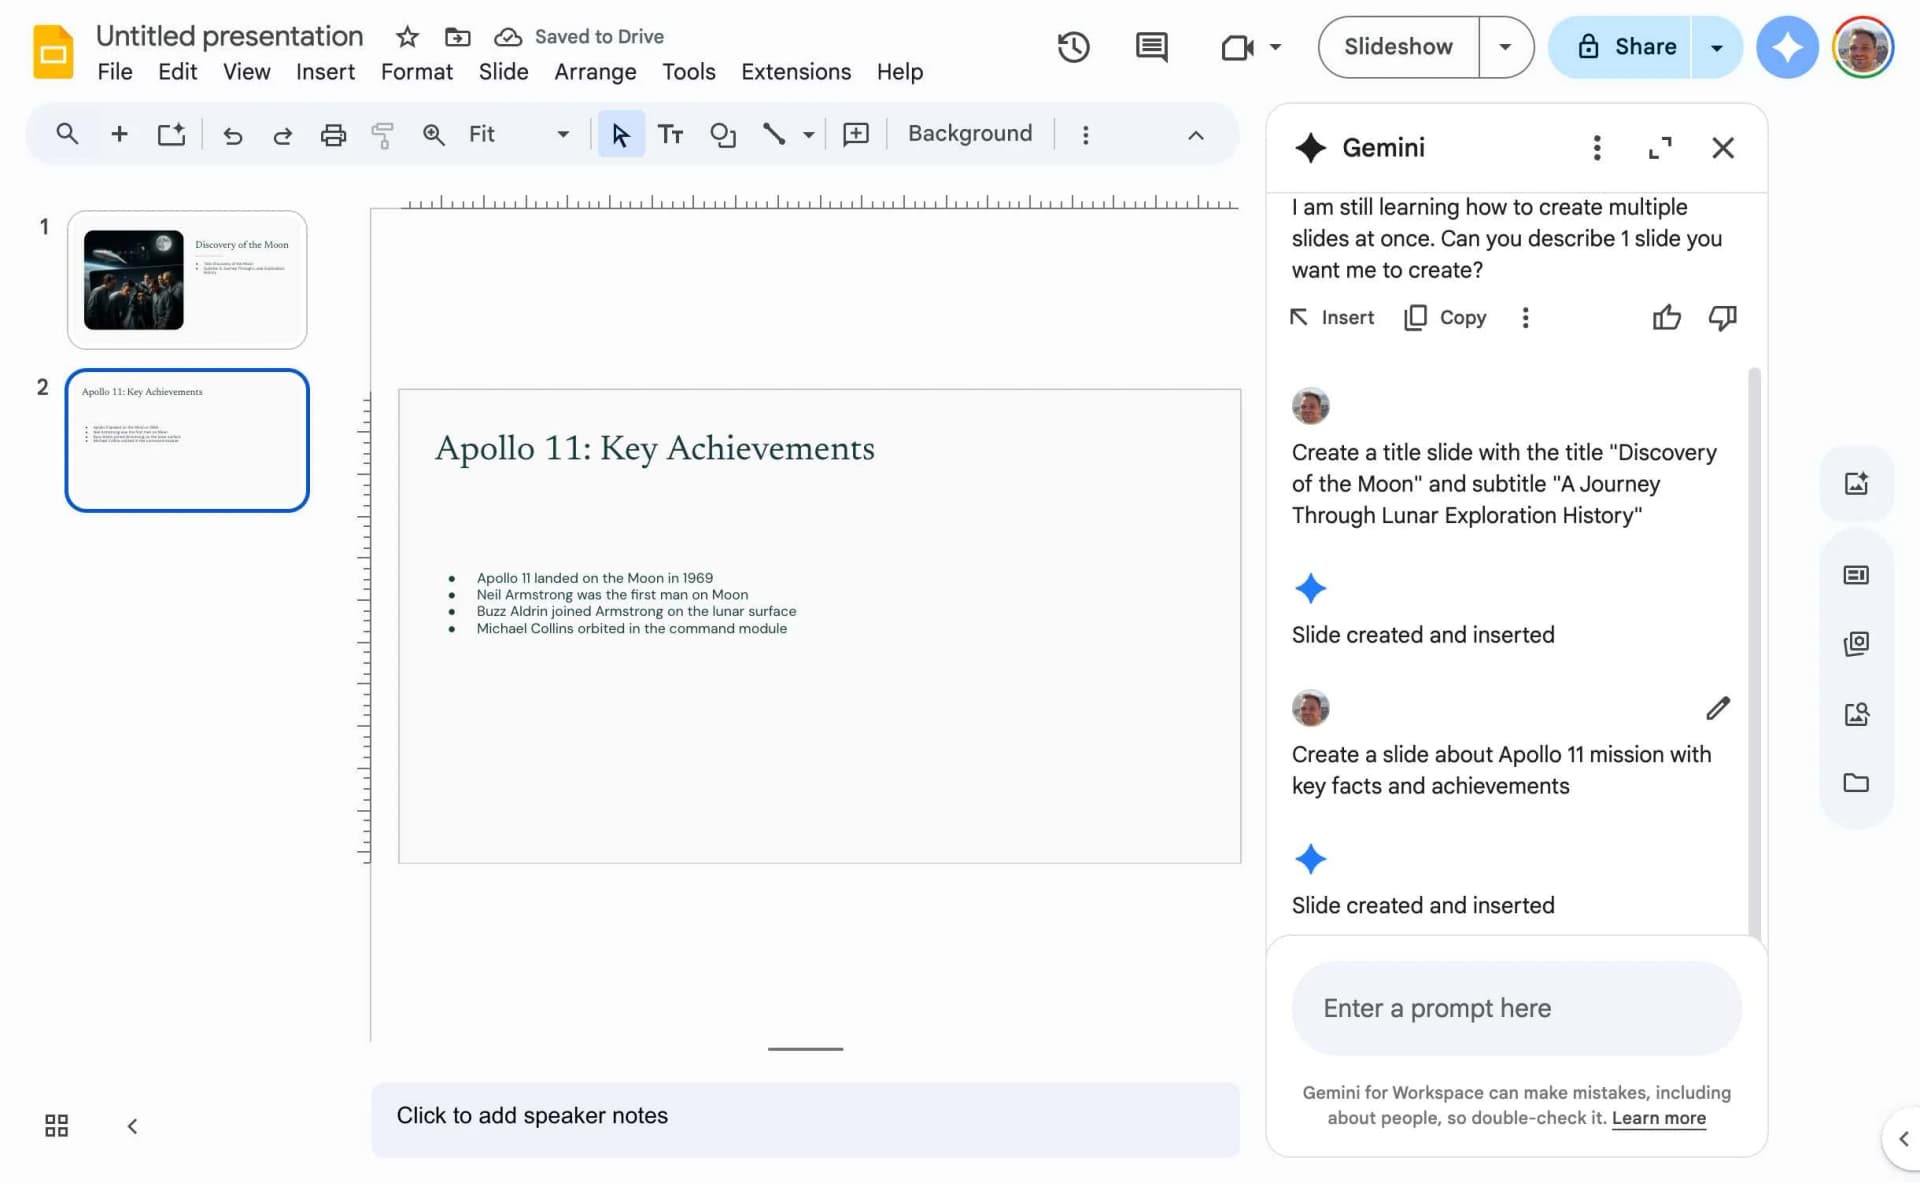Move presentation to folder icon
The width and height of the screenshot is (1920, 1183).
click(x=457, y=37)
